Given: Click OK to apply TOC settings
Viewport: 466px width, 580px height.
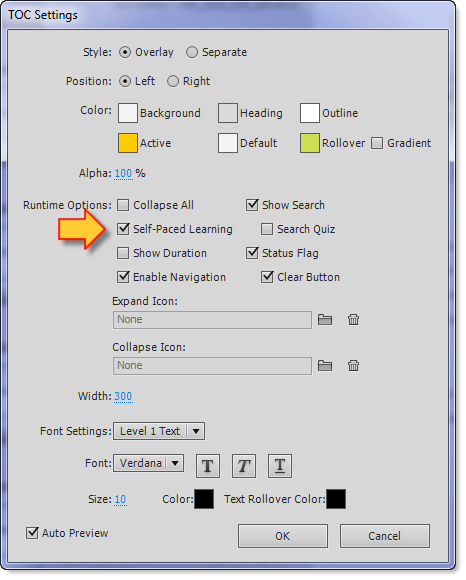Looking at the screenshot, I should 283,536.
